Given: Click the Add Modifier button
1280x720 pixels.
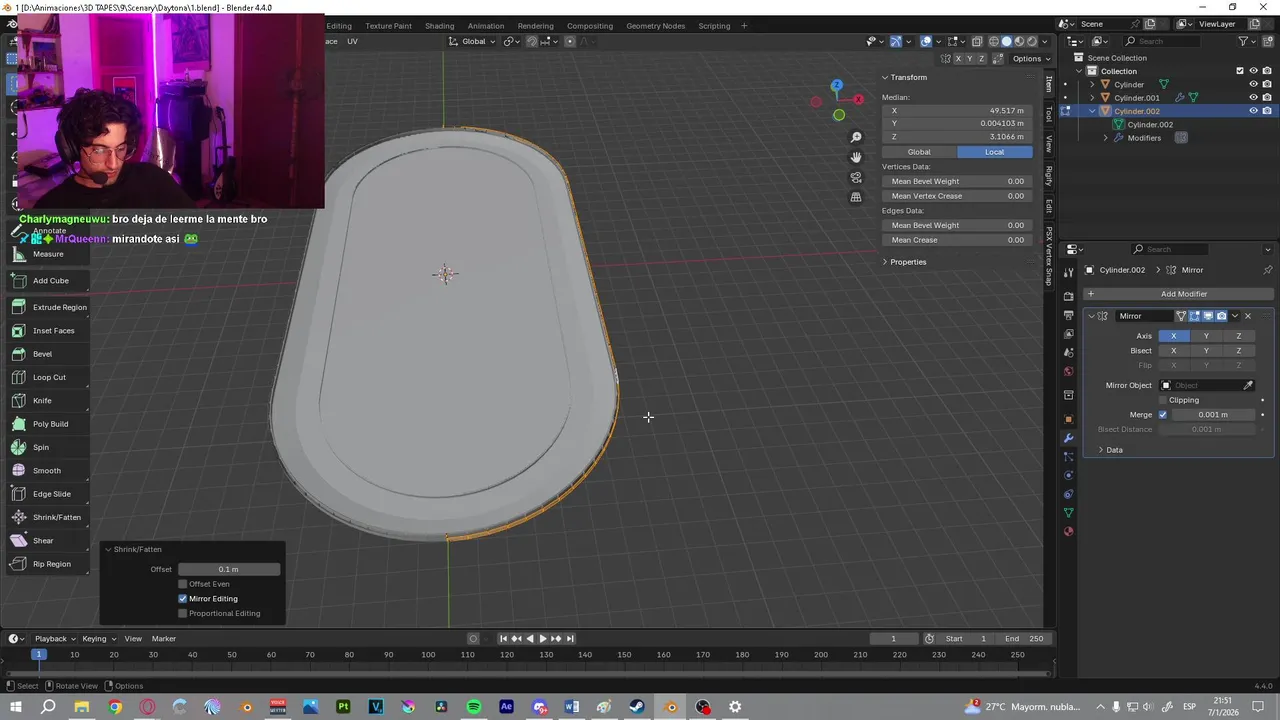Looking at the screenshot, I should point(1183,294).
